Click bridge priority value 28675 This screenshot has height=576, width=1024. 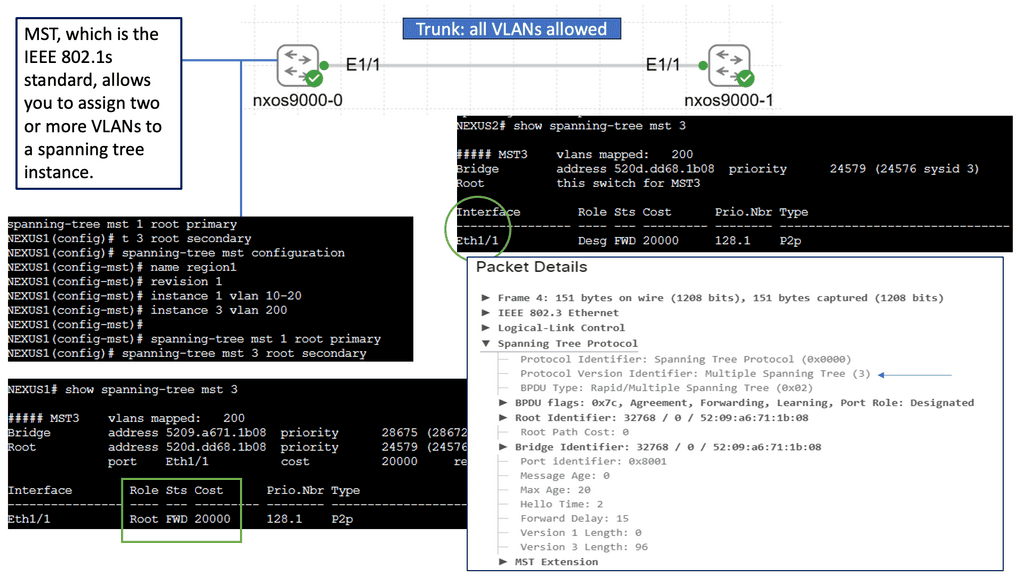coord(400,433)
